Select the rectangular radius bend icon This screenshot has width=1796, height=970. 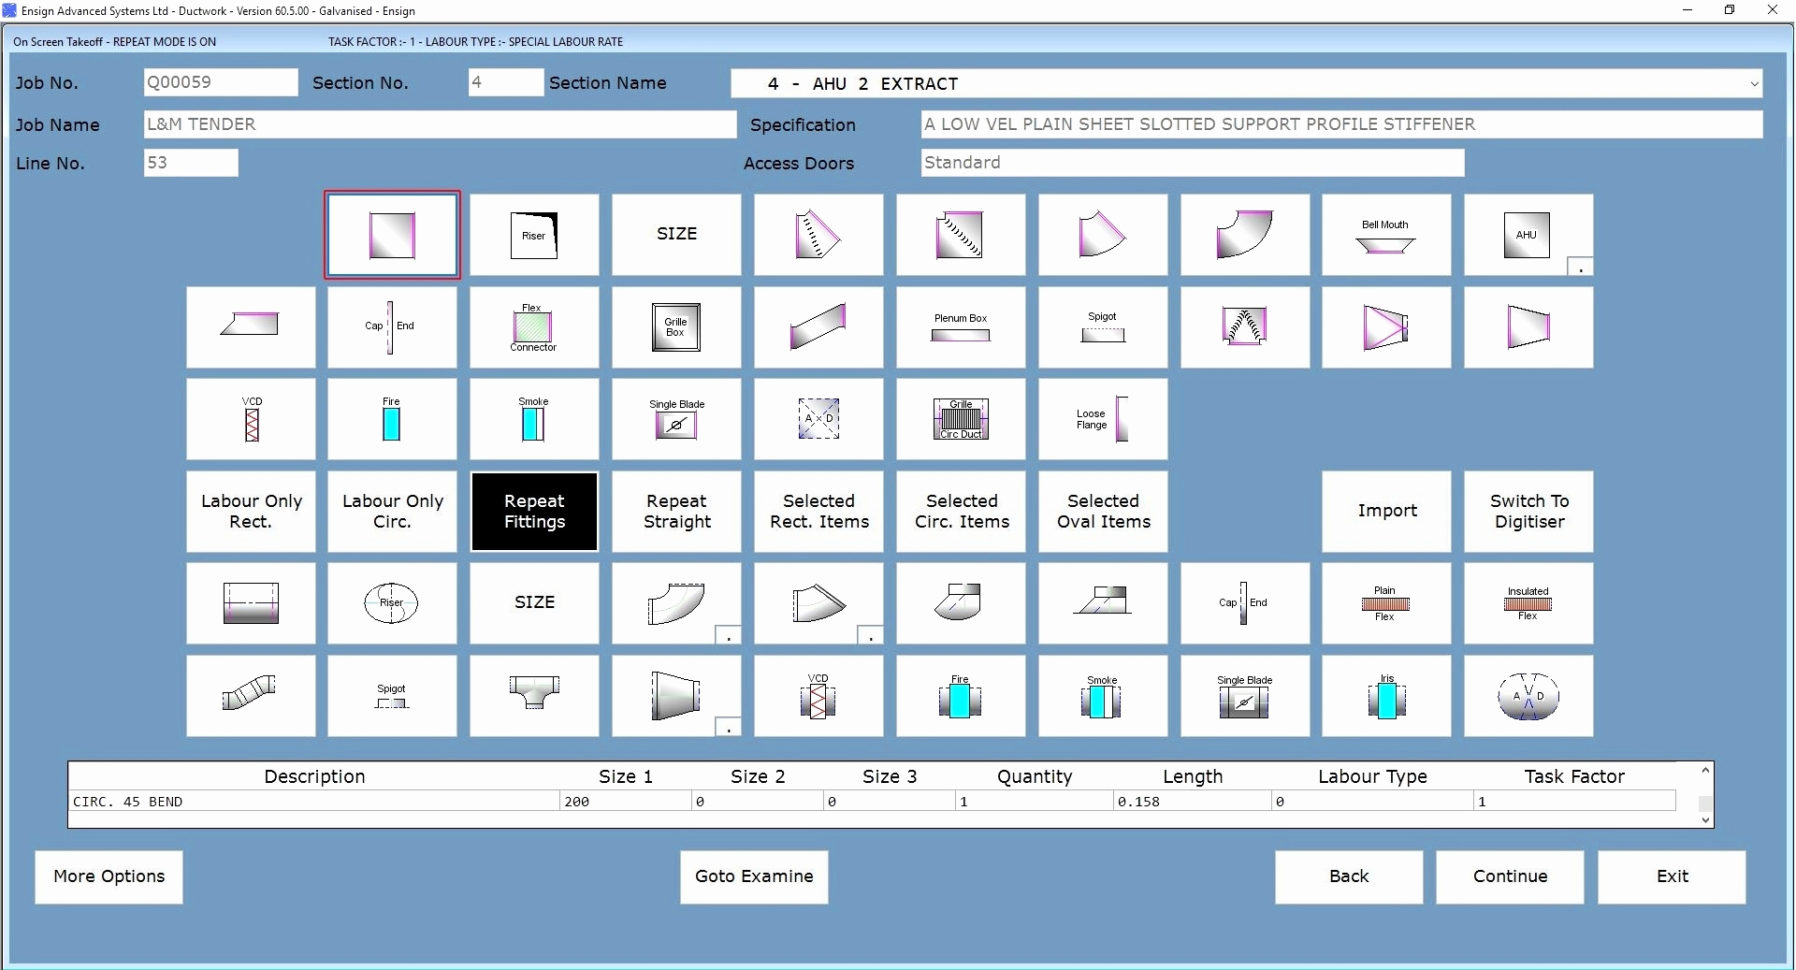(1244, 235)
